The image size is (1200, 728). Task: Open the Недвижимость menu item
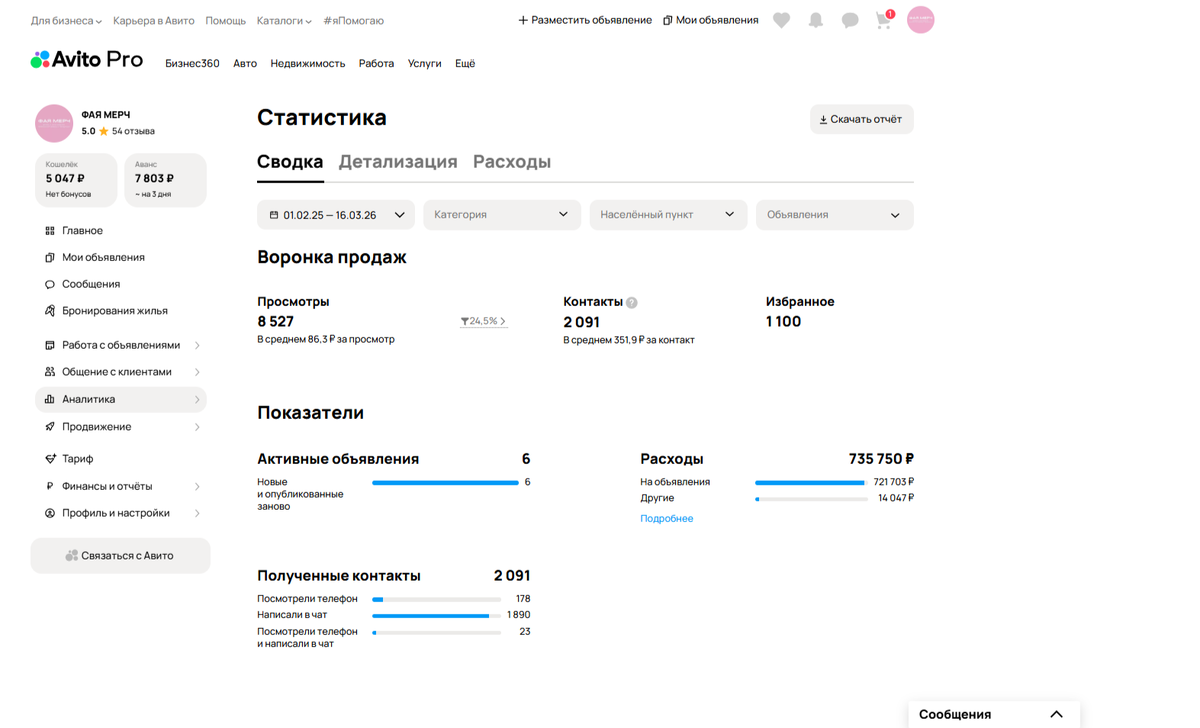(306, 63)
